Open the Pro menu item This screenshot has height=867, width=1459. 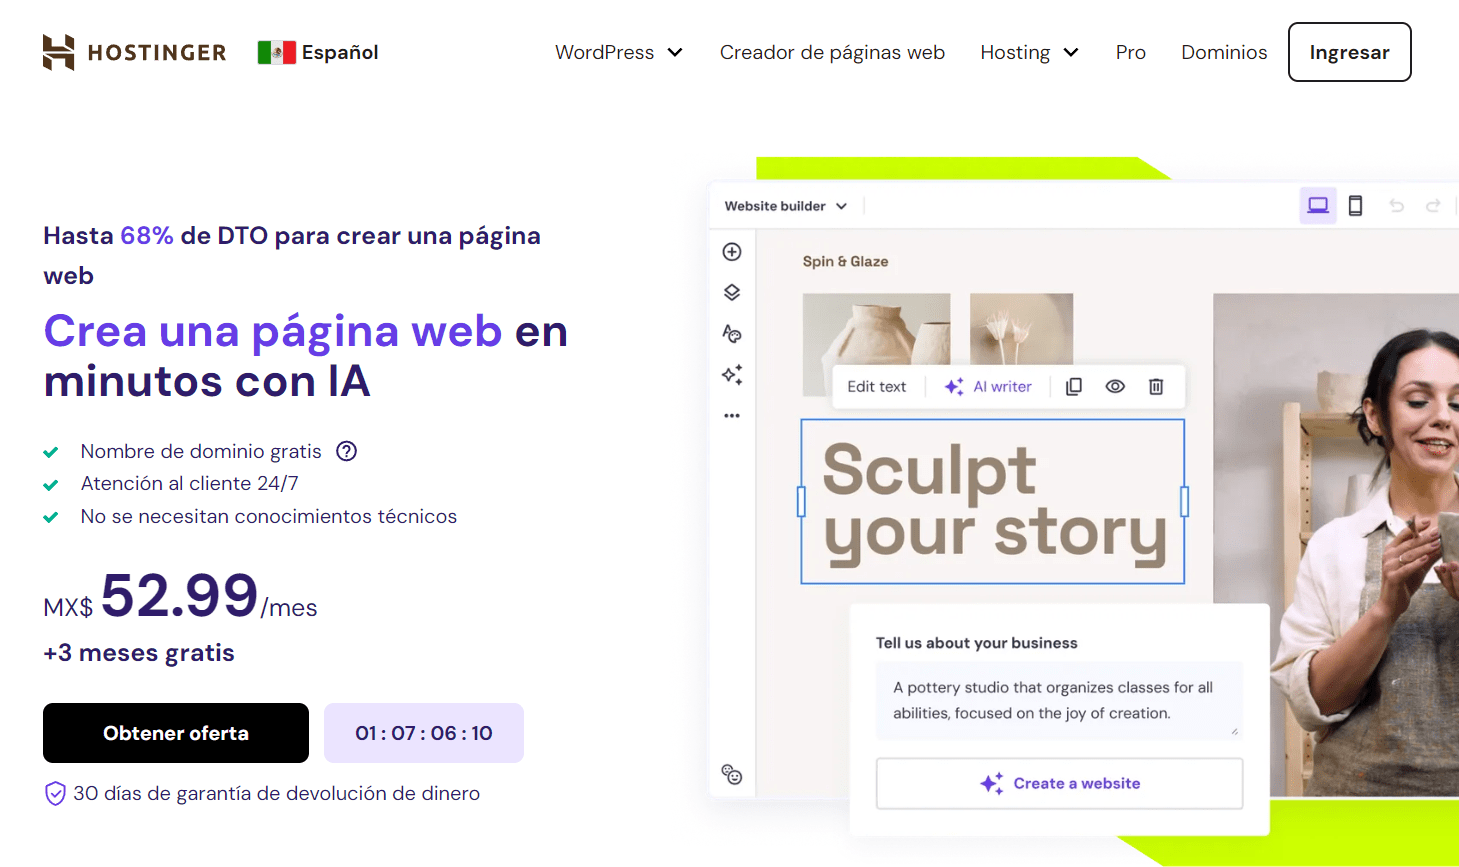[1131, 52]
